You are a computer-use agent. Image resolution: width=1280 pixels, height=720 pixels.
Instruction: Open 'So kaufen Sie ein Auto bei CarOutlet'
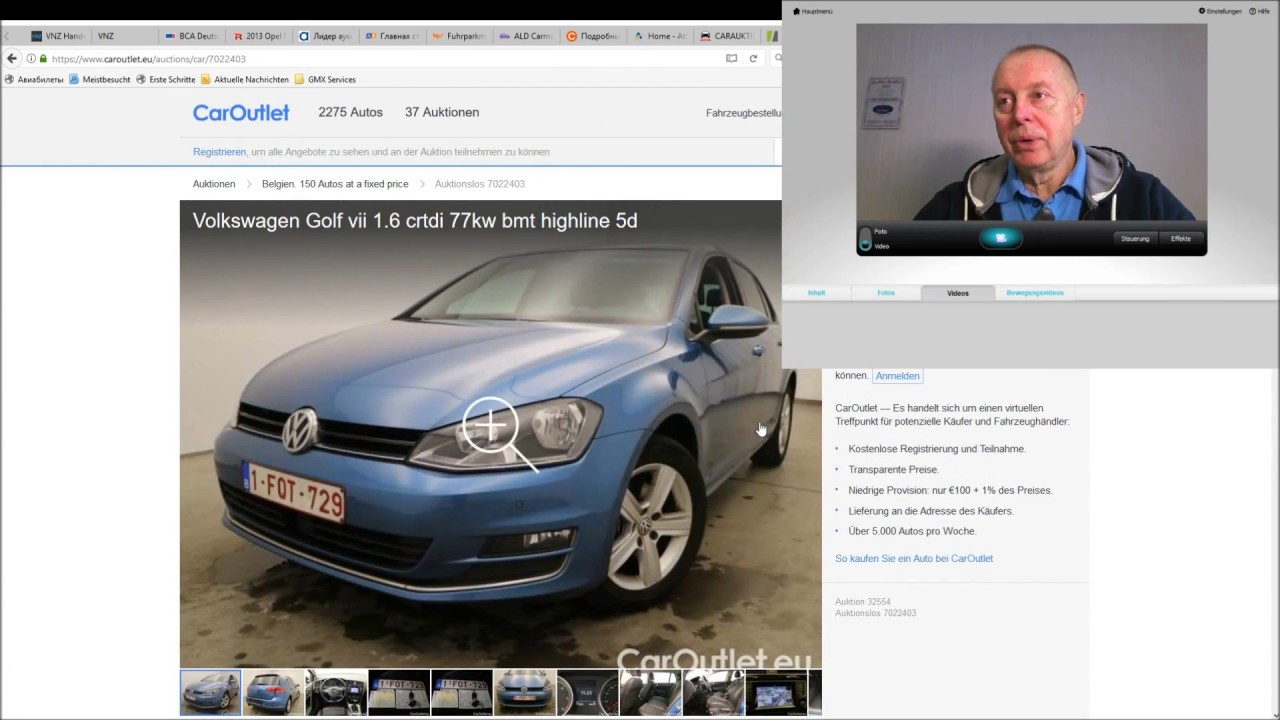(x=914, y=559)
